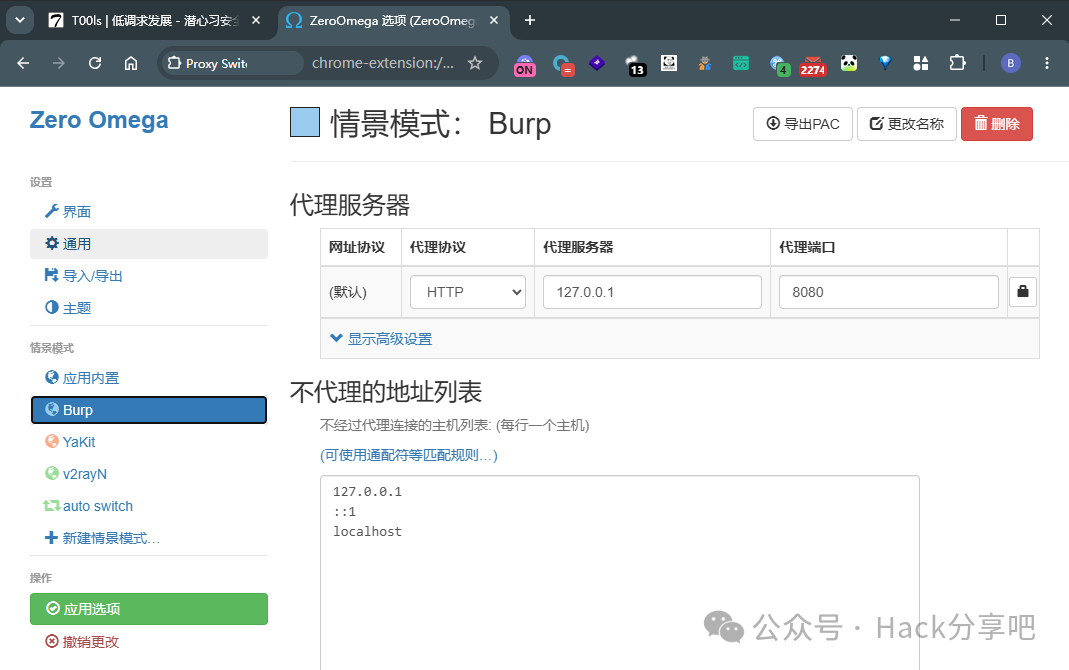Click 新建情景模式 to add profile
This screenshot has width=1069, height=670.
point(149,538)
